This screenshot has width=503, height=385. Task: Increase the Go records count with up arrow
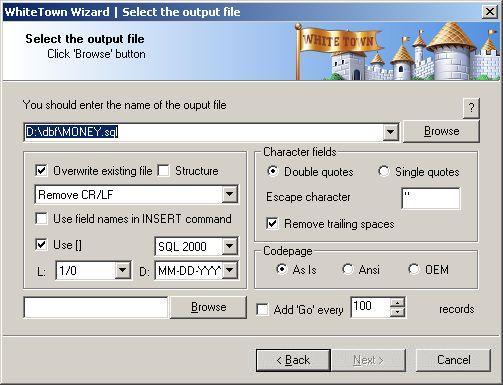tap(397, 303)
